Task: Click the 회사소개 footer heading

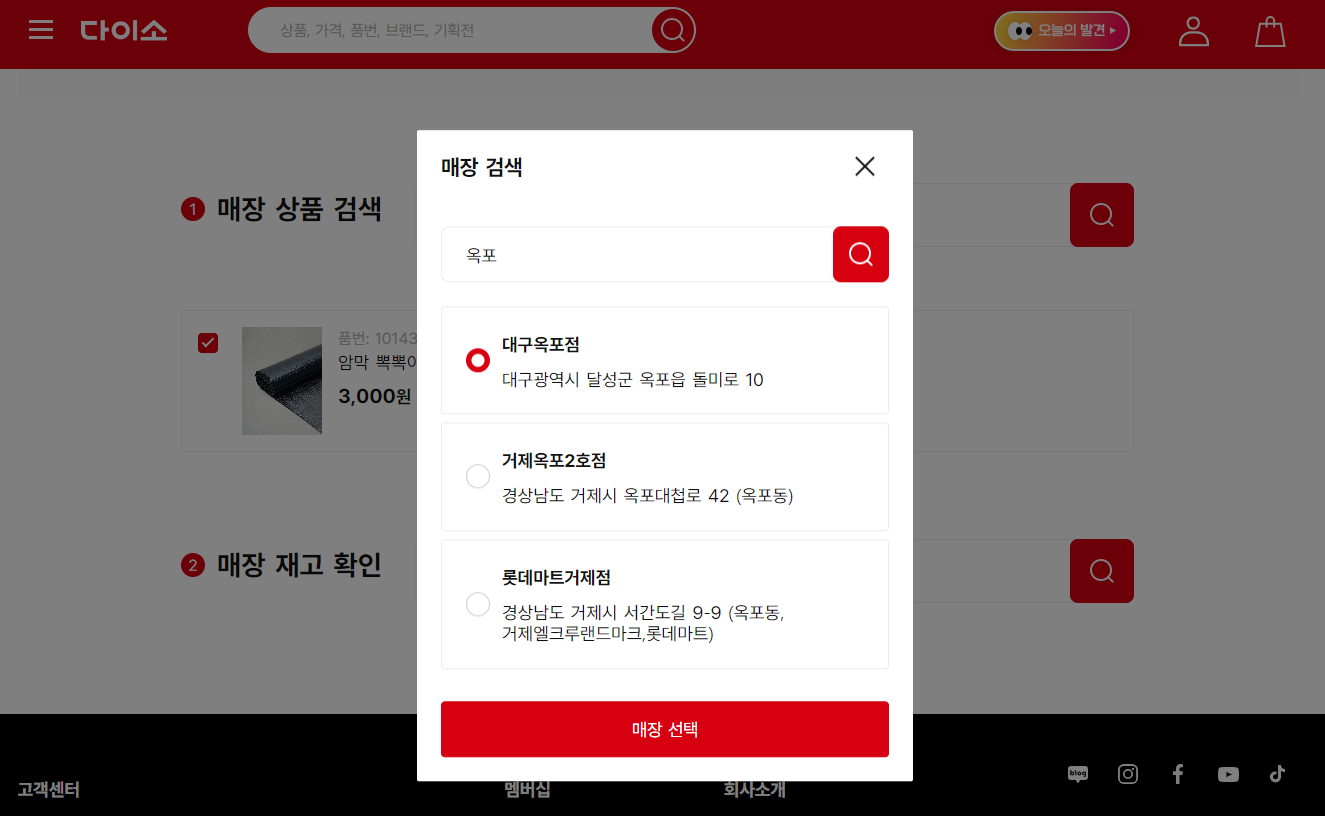Action: click(x=755, y=790)
